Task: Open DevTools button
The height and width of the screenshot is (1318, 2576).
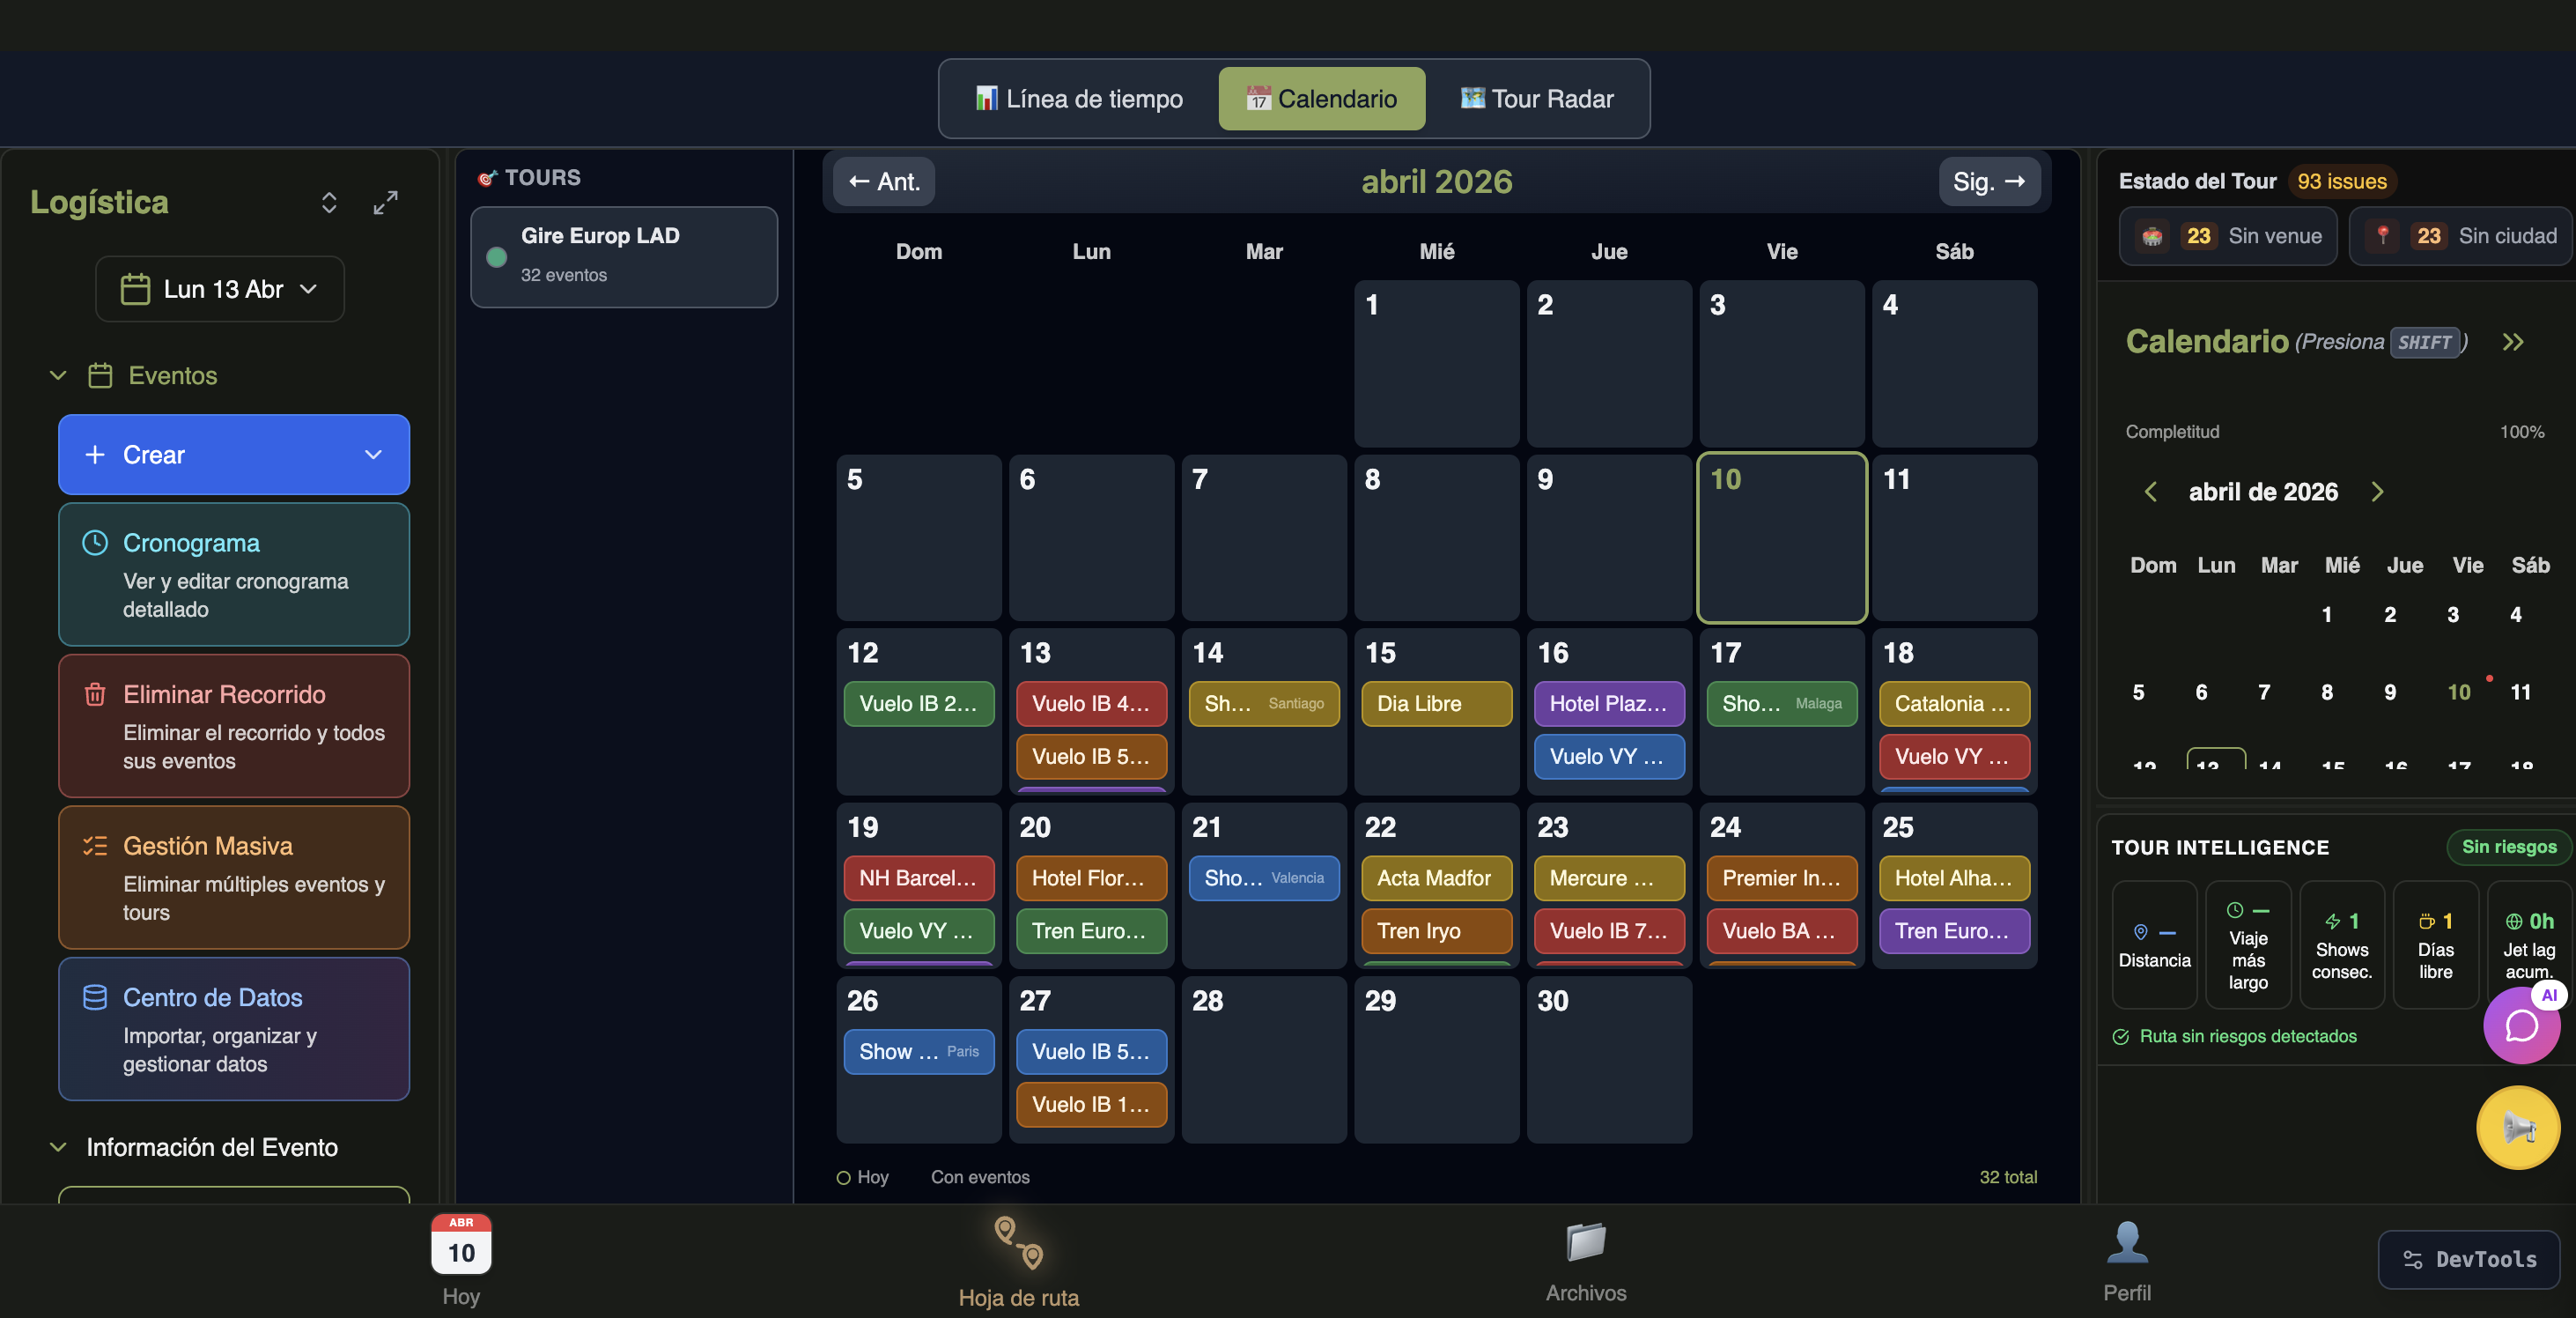Action: click(x=2469, y=1260)
